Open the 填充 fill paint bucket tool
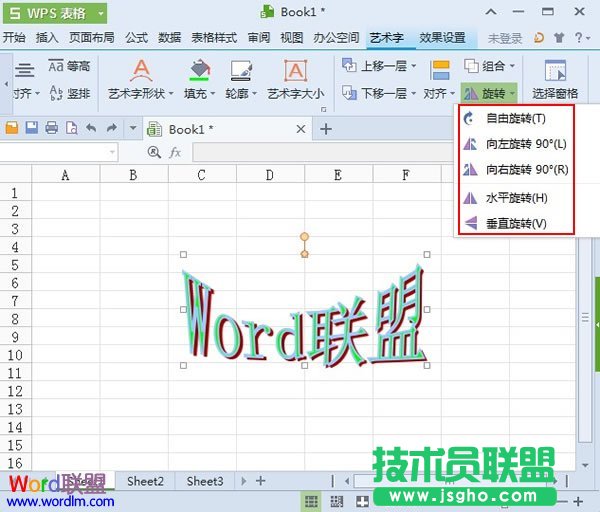The image size is (600, 512). (199, 71)
